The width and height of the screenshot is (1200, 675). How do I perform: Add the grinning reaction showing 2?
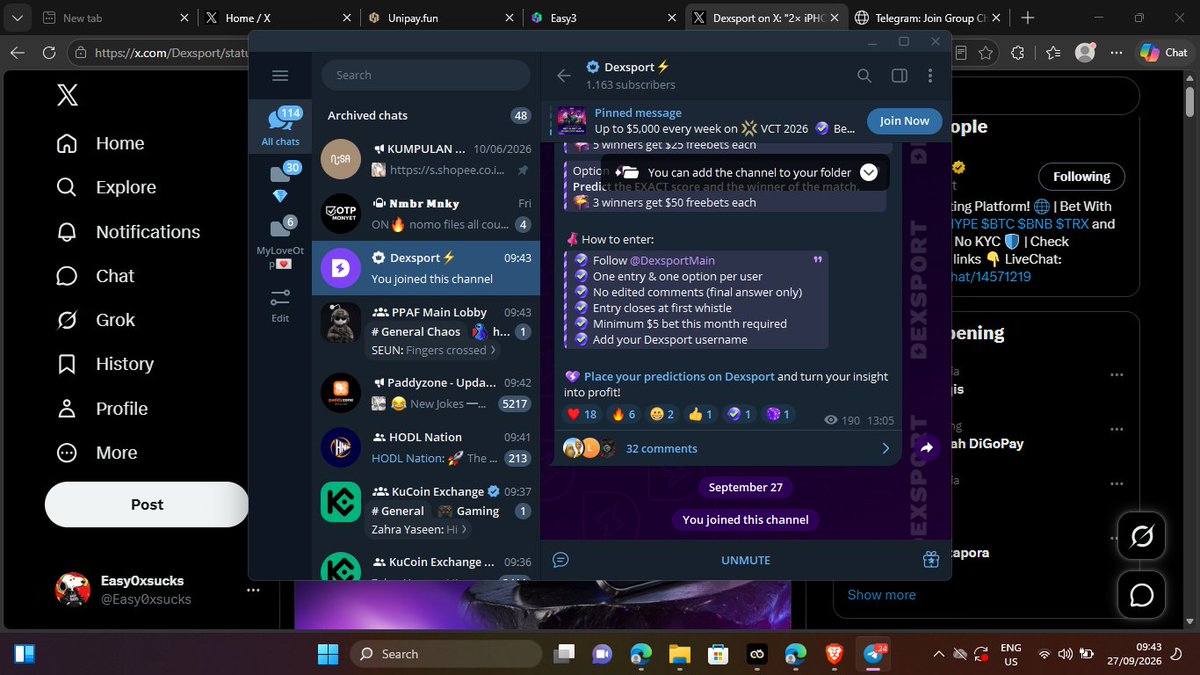(663, 414)
